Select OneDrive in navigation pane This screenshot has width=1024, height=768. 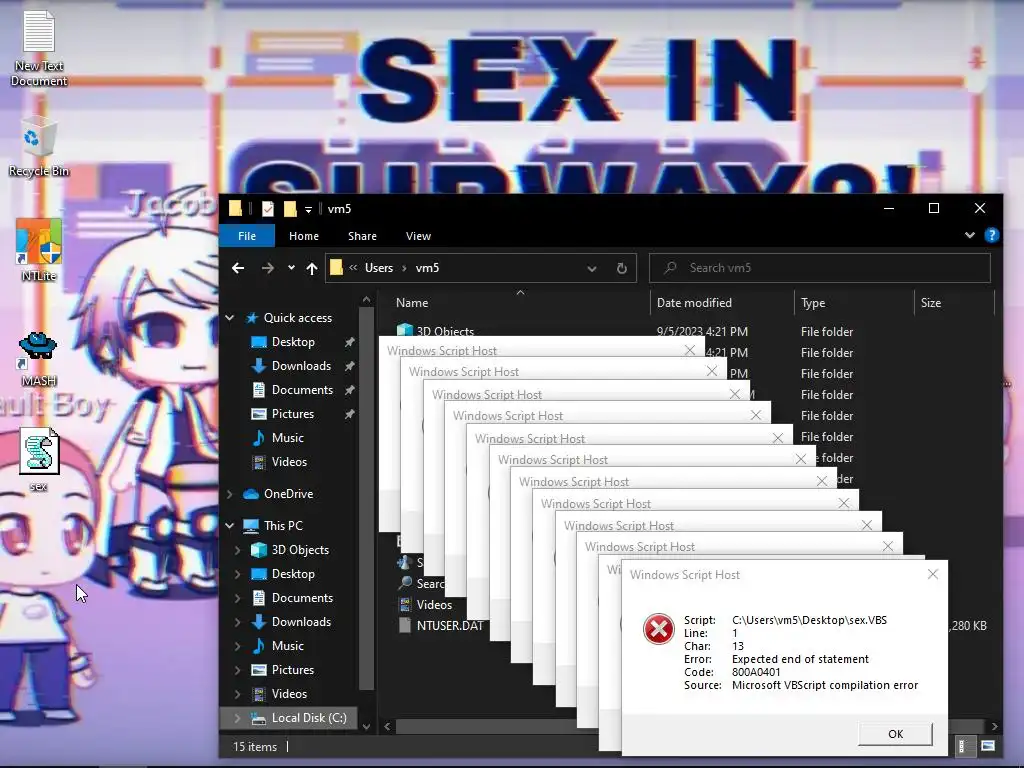pos(288,494)
